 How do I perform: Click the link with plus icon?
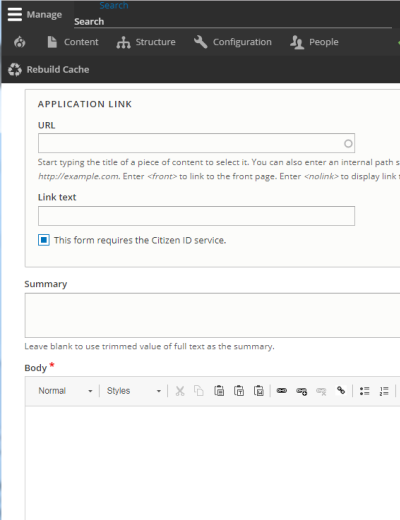302,391
